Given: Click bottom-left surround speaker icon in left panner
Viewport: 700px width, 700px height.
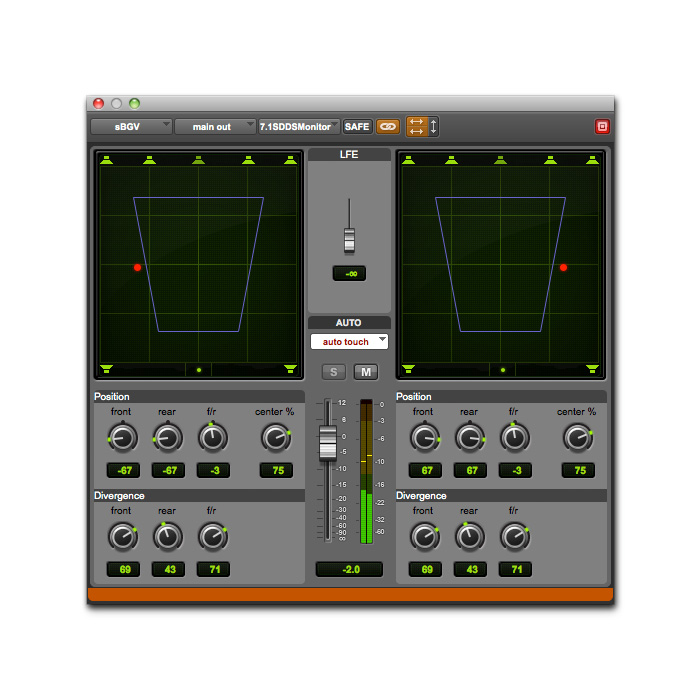Looking at the screenshot, I should tap(106, 369).
